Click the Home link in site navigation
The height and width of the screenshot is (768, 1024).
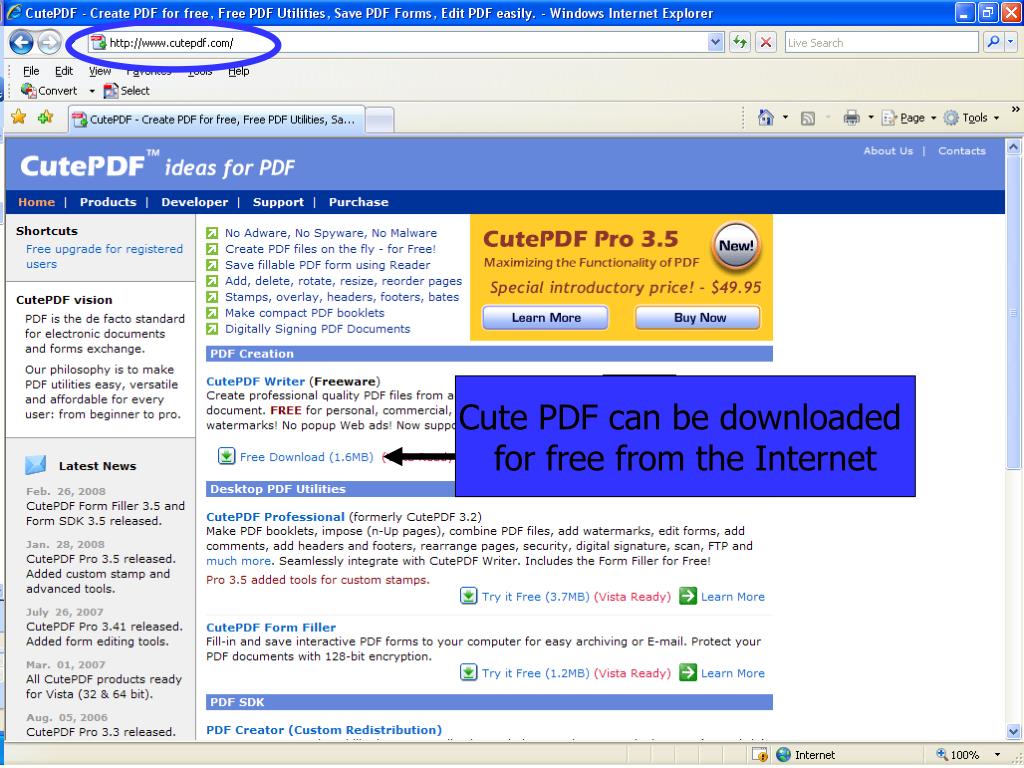tap(37, 202)
